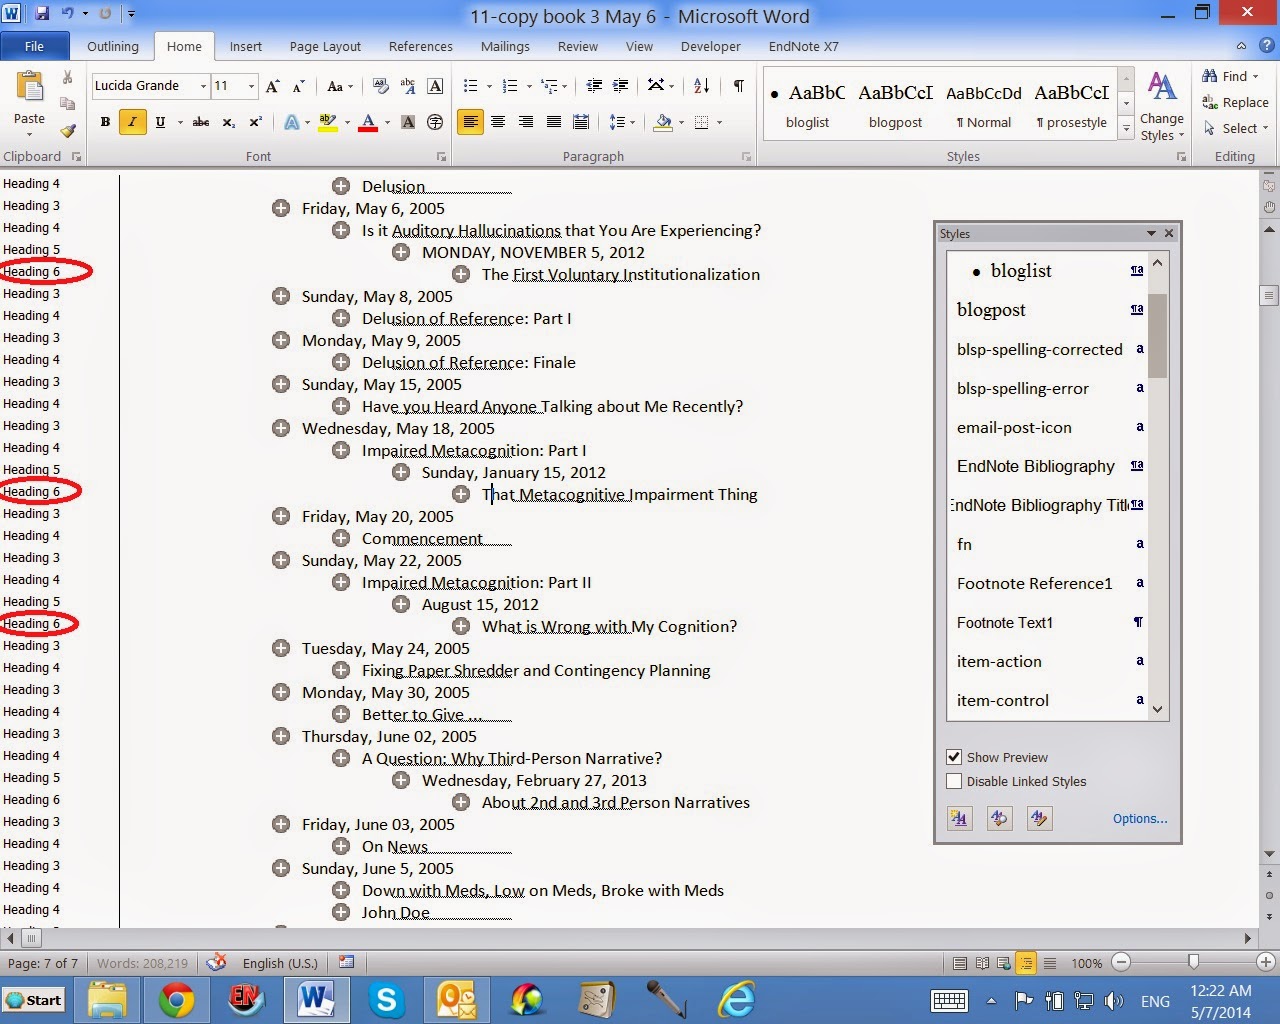Justify the paragraph text

pyautogui.click(x=554, y=122)
